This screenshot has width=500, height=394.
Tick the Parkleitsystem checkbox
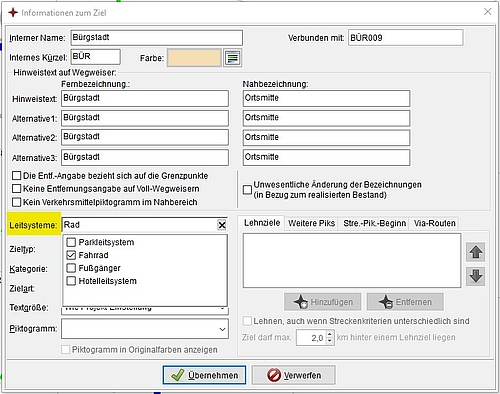pyautogui.click(x=71, y=242)
